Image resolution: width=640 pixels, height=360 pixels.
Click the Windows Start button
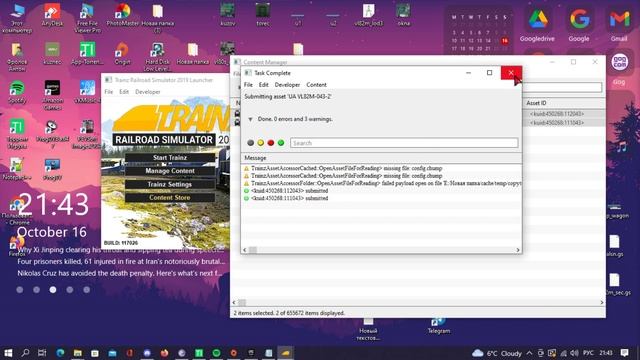click(x=8, y=353)
